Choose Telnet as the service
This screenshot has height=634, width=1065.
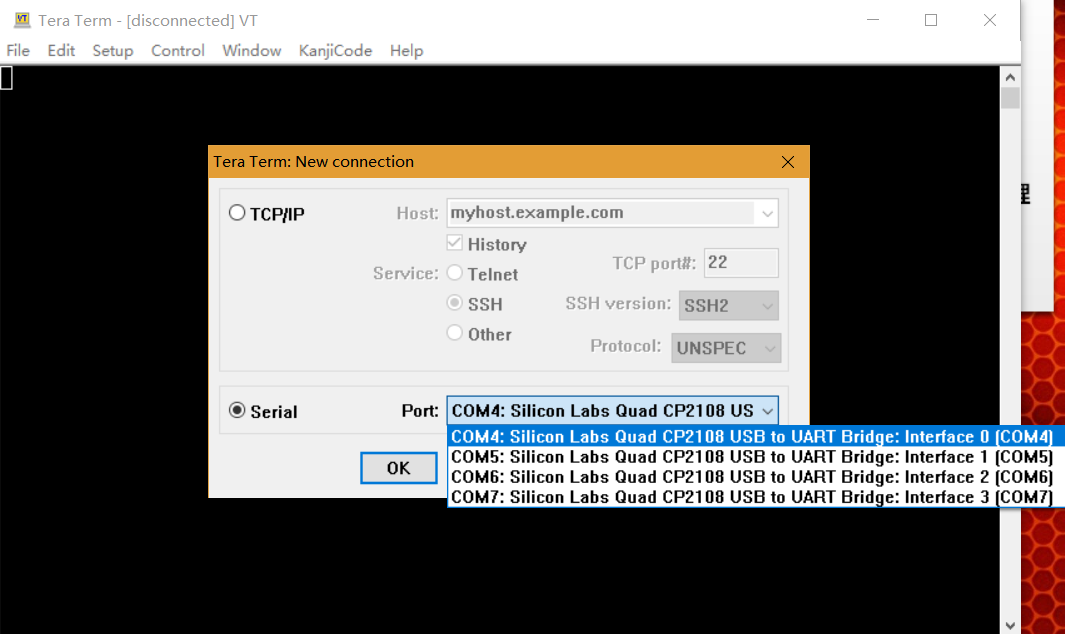[455, 273]
